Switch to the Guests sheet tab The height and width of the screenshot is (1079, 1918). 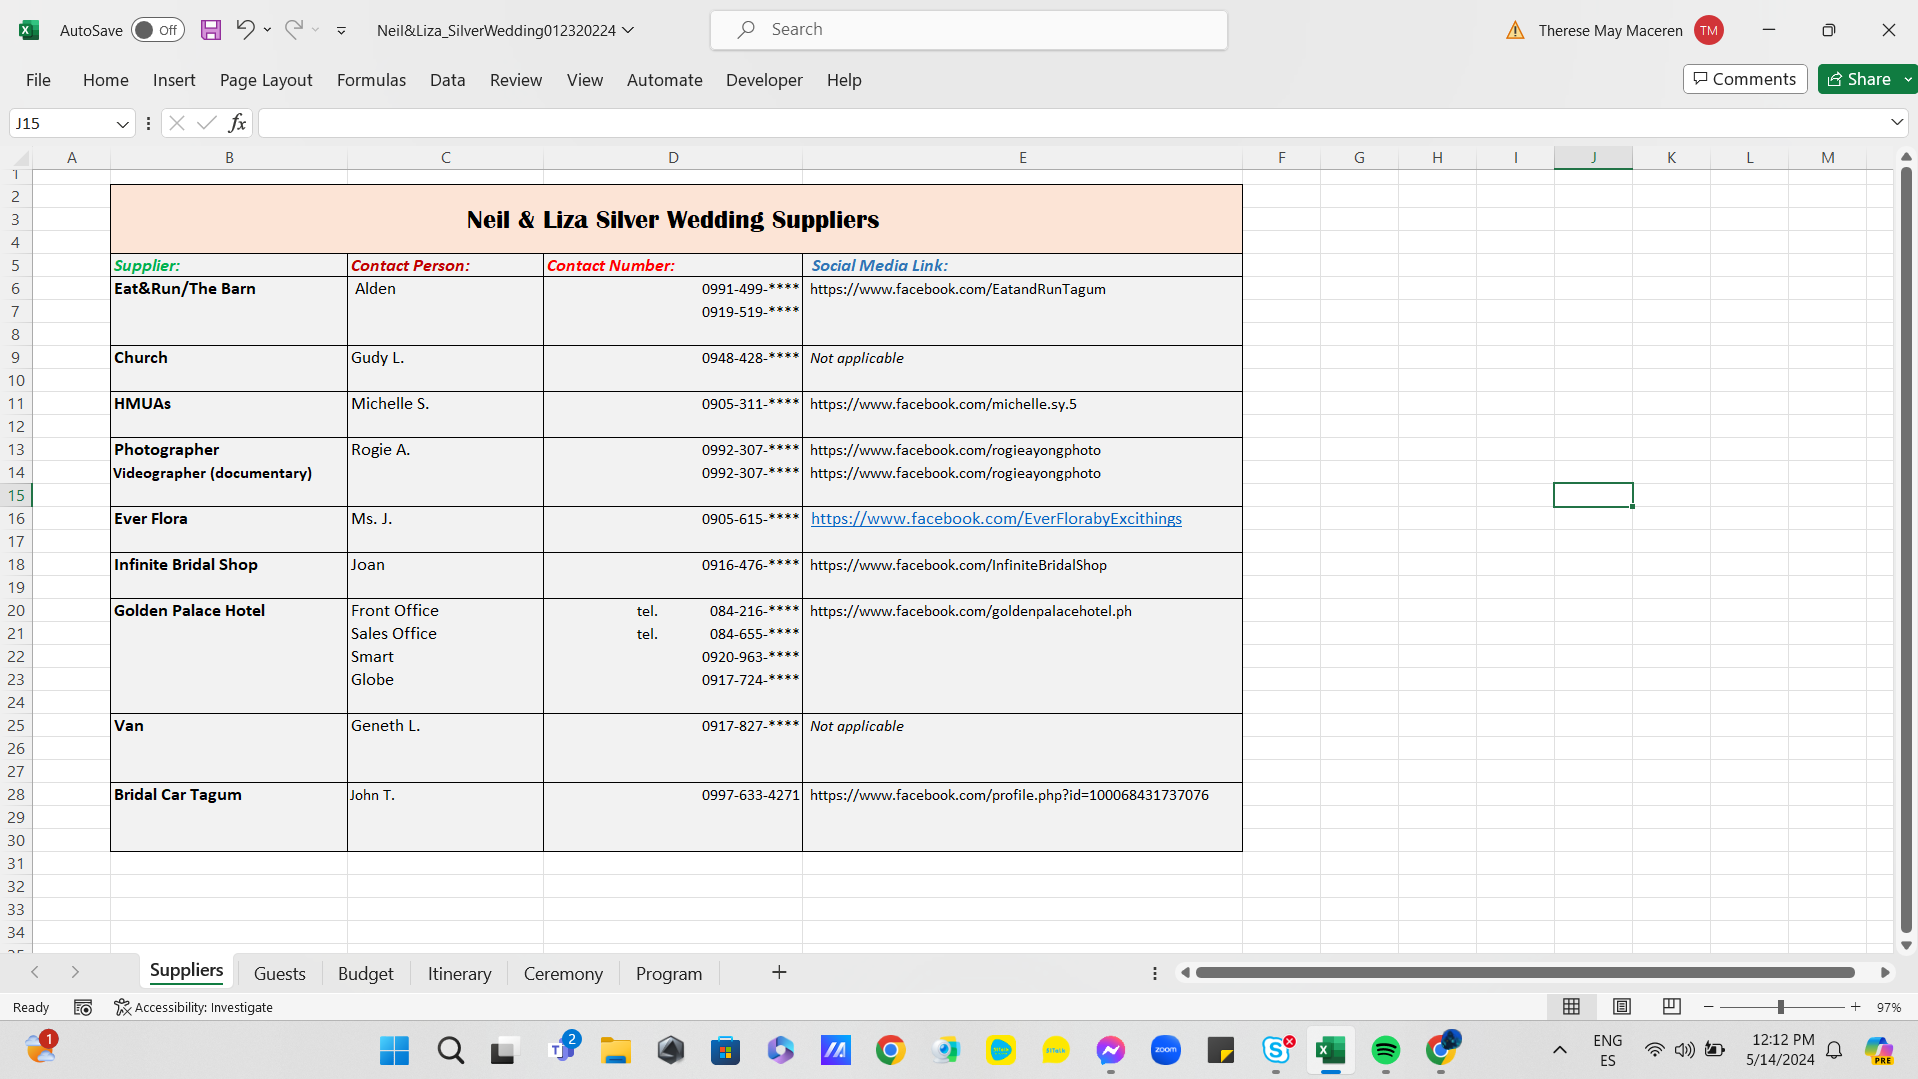pyautogui.click(x=279, y=973)
